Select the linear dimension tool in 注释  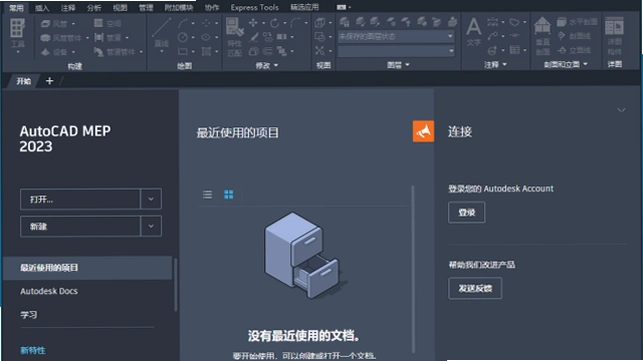click(493, 22)
